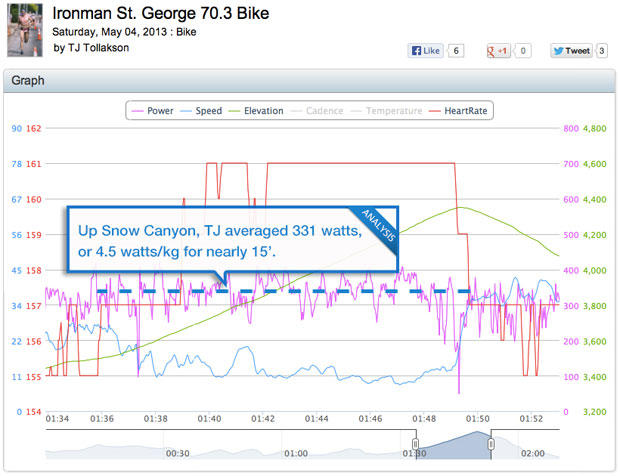Screen dimensions: 620x476
Task: Click the tweet count bubble showing 3
Action: coord(602,50)
